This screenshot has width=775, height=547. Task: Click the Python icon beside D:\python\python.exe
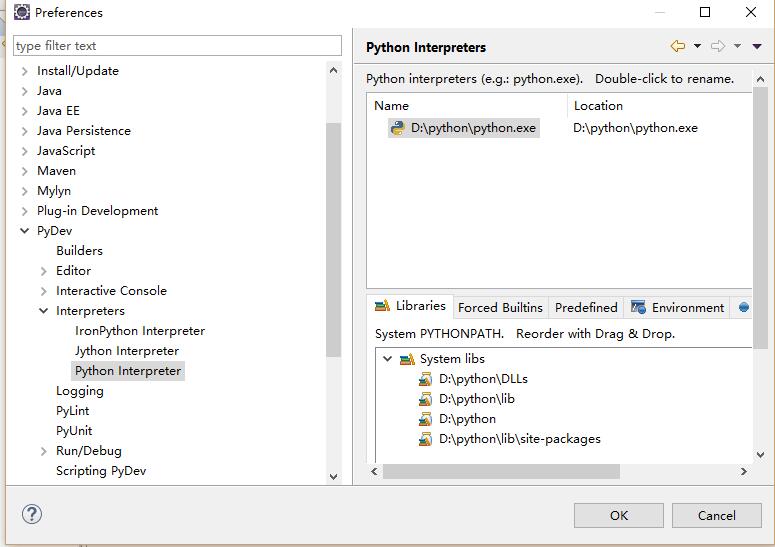pos(398,128)
